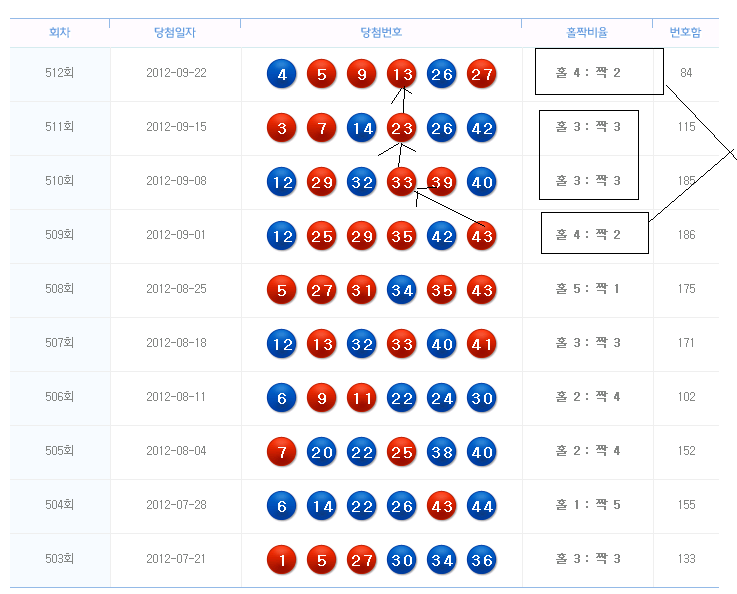Select the 당첨번호 column header
This screenshot has width=737, height=594.
pos(381,33)
